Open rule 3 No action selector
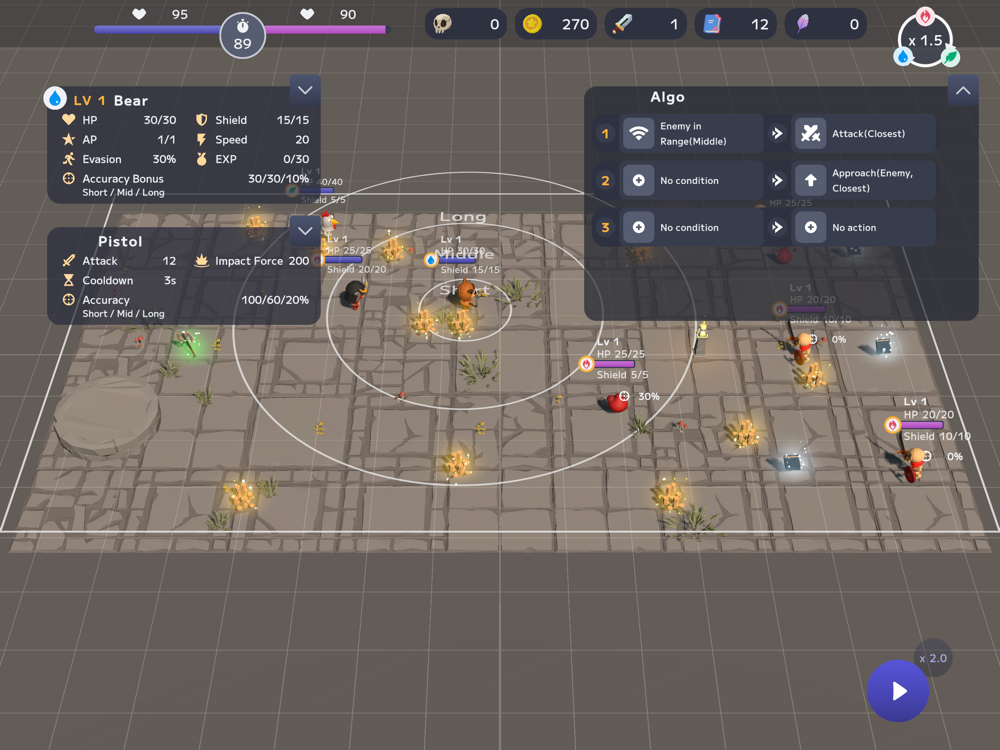This screenshot has height=750, width=1000. pyautogui.click(x=864, y=228)
